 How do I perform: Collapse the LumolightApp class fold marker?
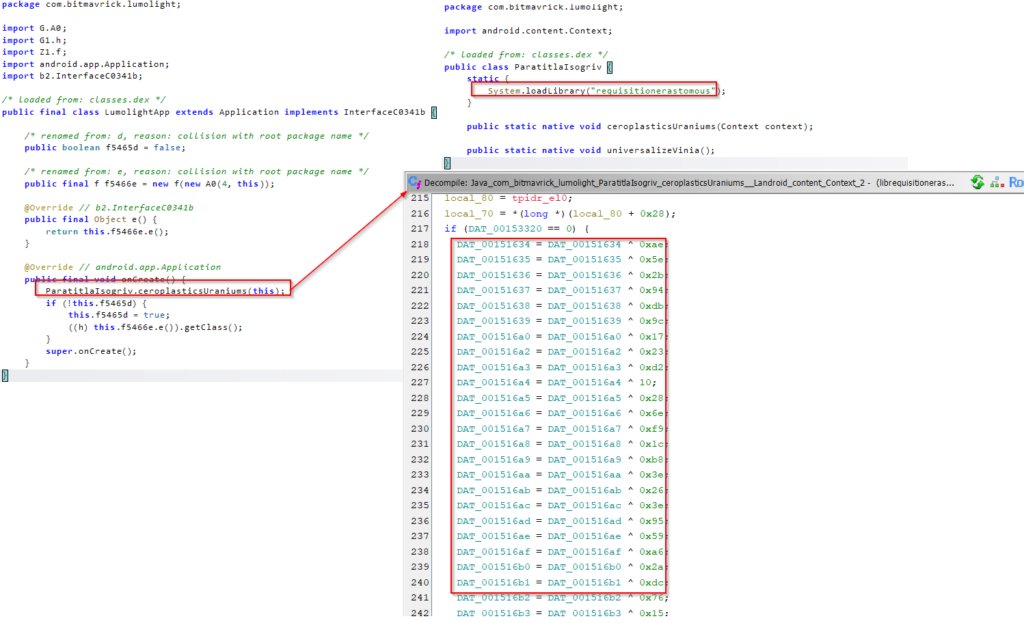pyautogui.click(x=432, y=112)
